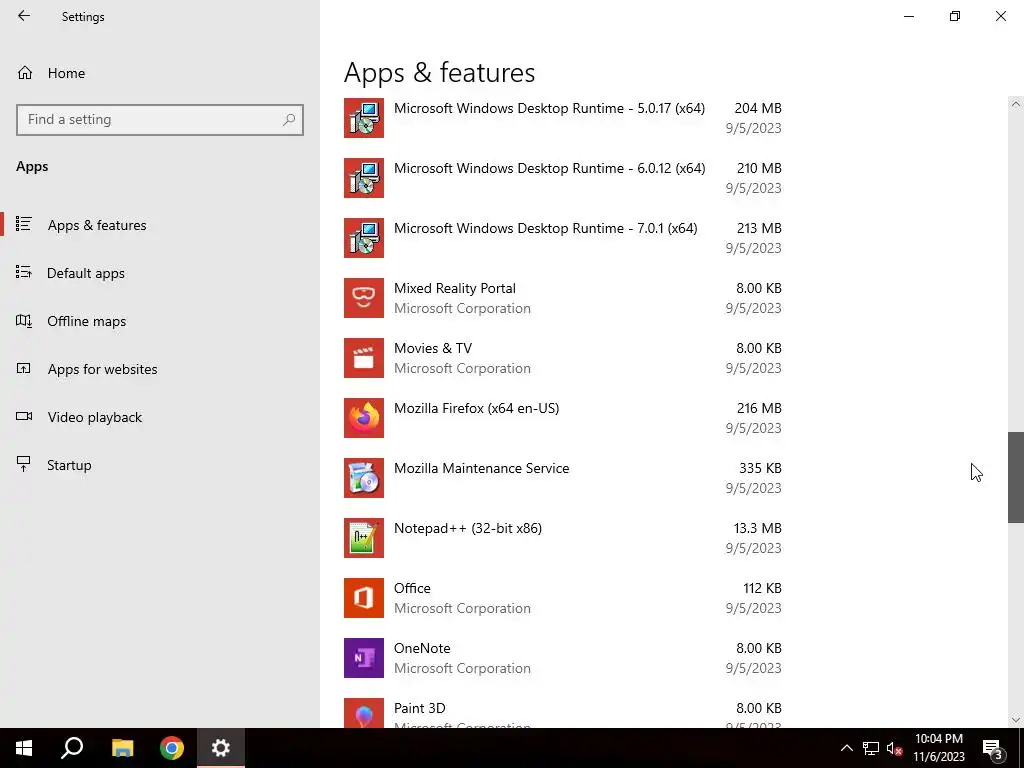Click the Mixed Reality Portal headset icon
Screen dimensions: 1024x768
pos(364,298)
